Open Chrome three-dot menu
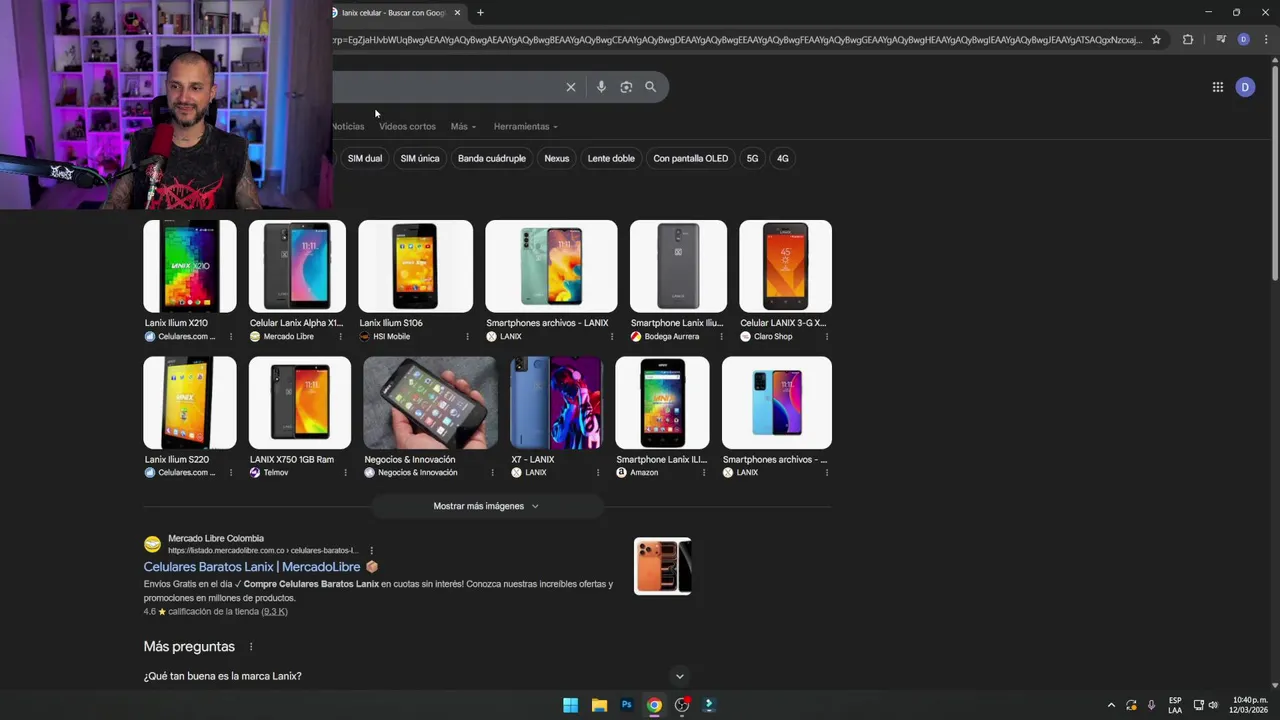This screenshot has width=1280, height=720. pos(1265,40)
